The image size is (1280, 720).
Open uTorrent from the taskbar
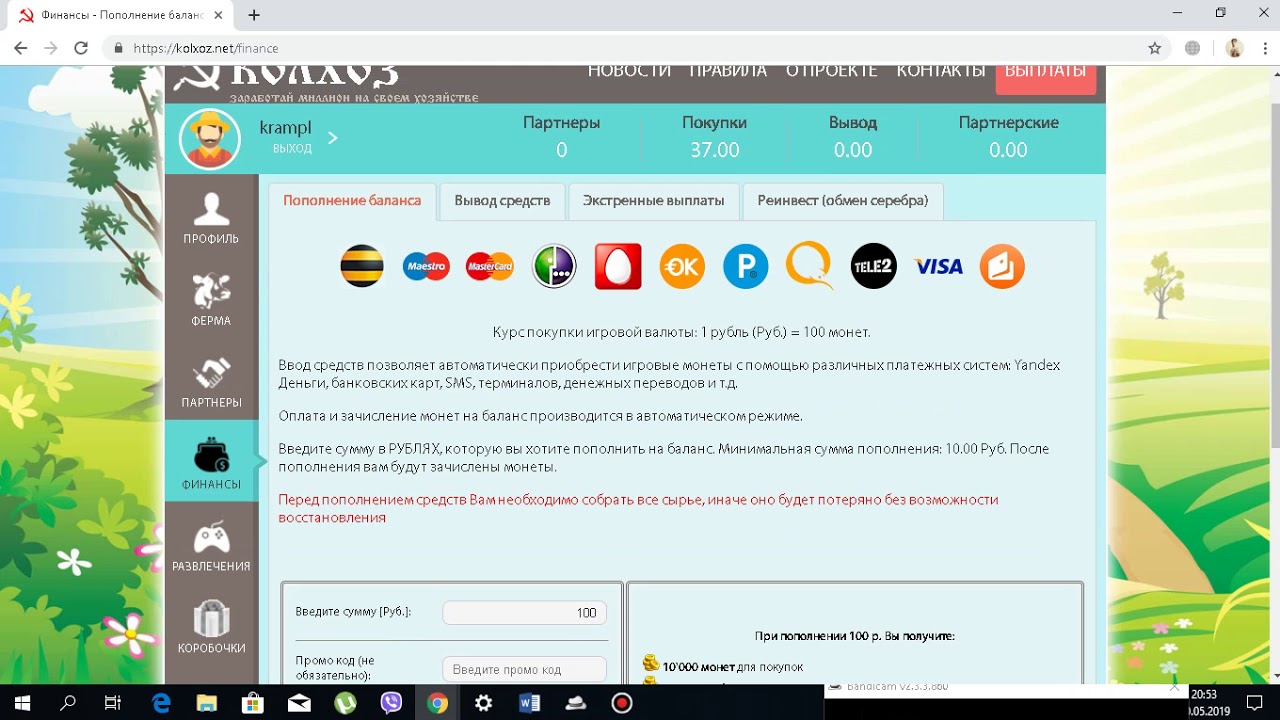(345, 703)
